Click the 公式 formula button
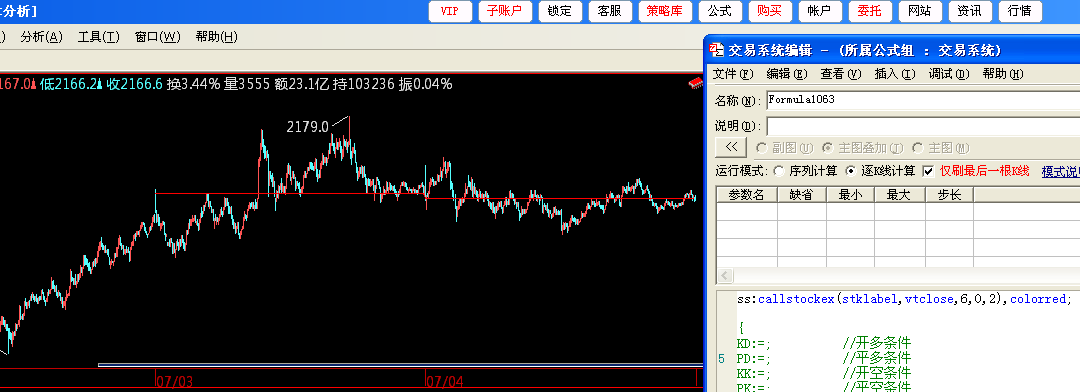 pos(720,11)
